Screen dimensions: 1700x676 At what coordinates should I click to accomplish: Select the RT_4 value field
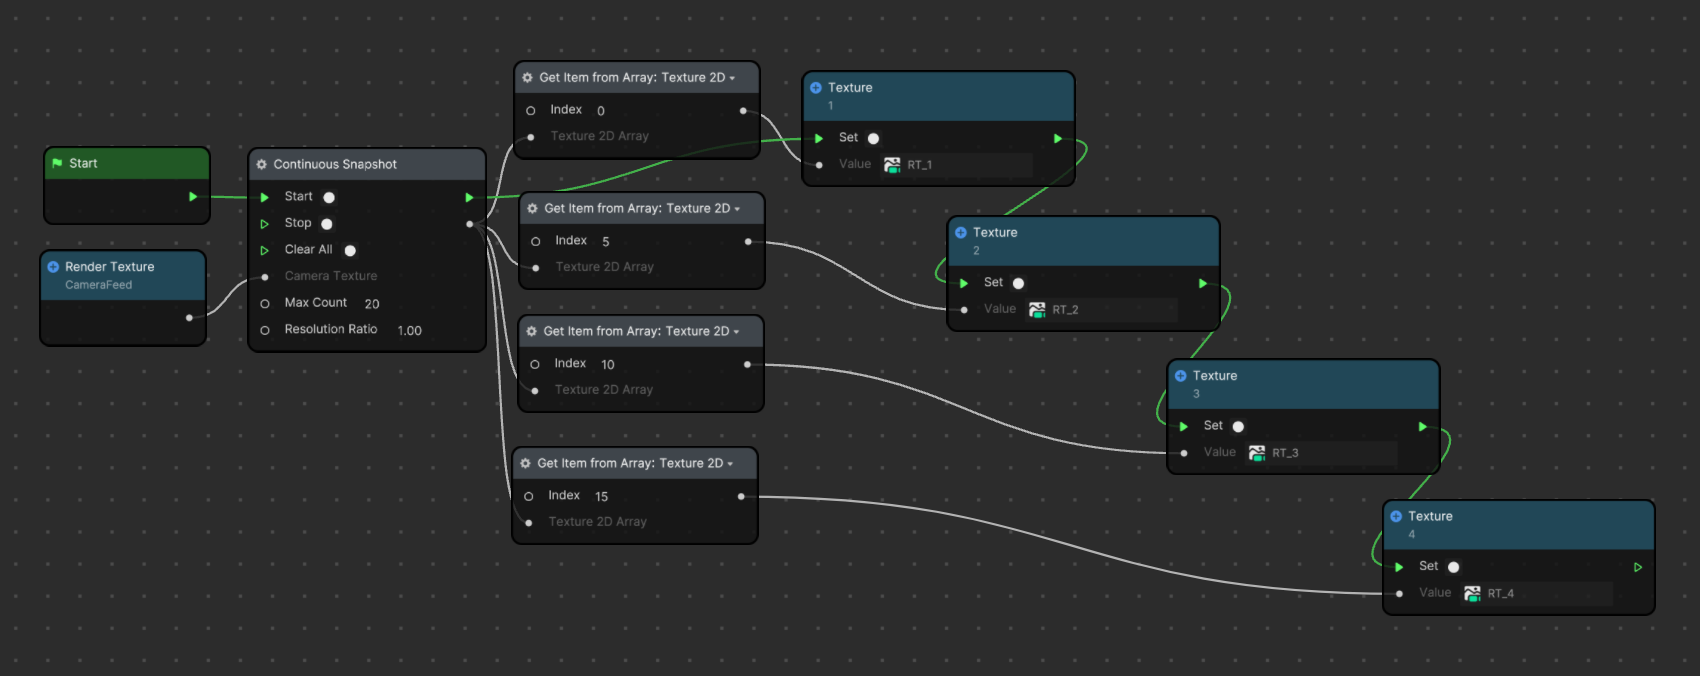click(x=1537, y=594)
